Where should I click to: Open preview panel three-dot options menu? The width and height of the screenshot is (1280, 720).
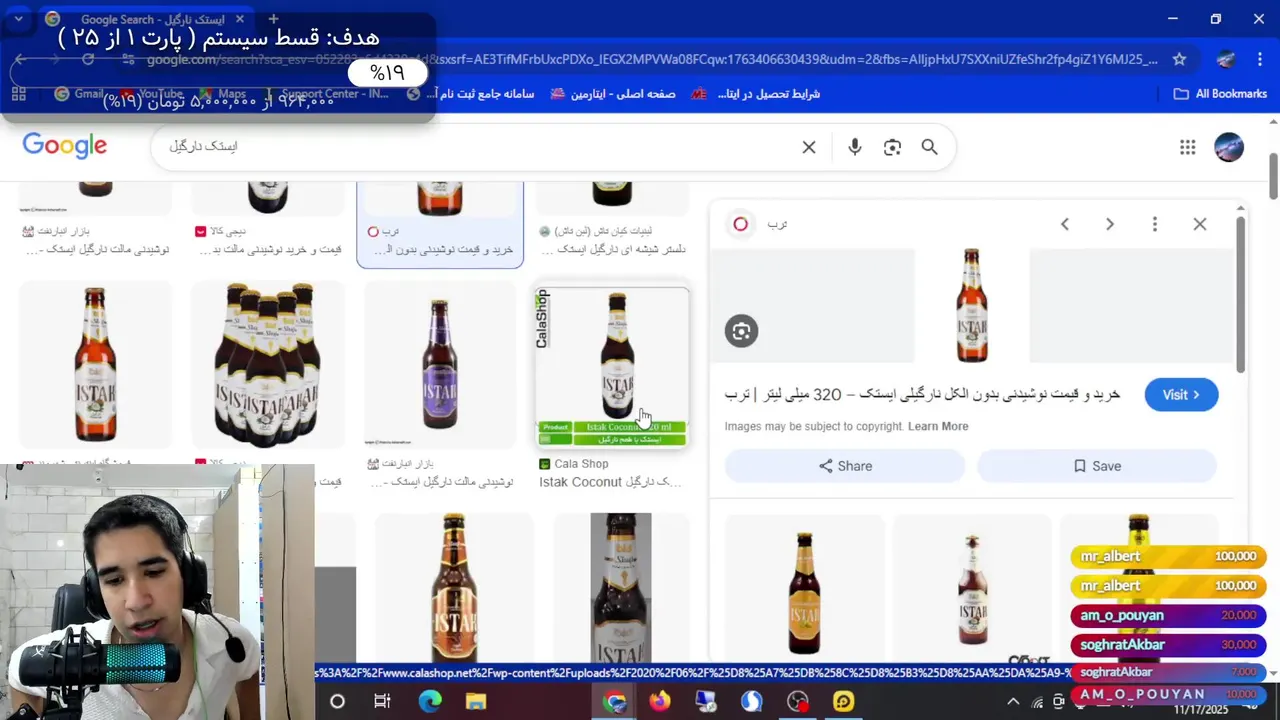[x=1155, y=224]
